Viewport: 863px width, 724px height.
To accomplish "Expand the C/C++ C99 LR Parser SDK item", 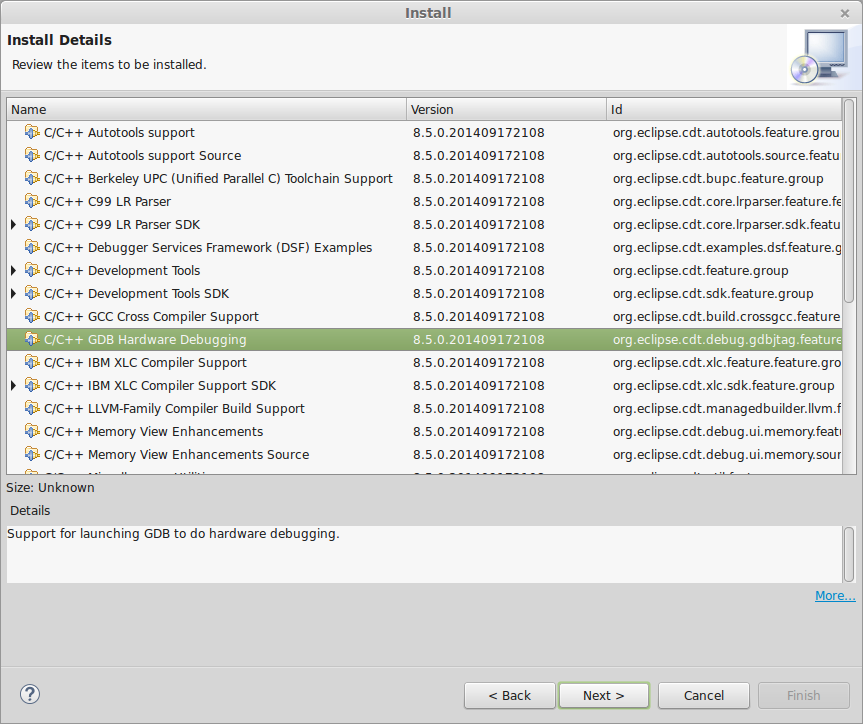I will pos(14,225).
